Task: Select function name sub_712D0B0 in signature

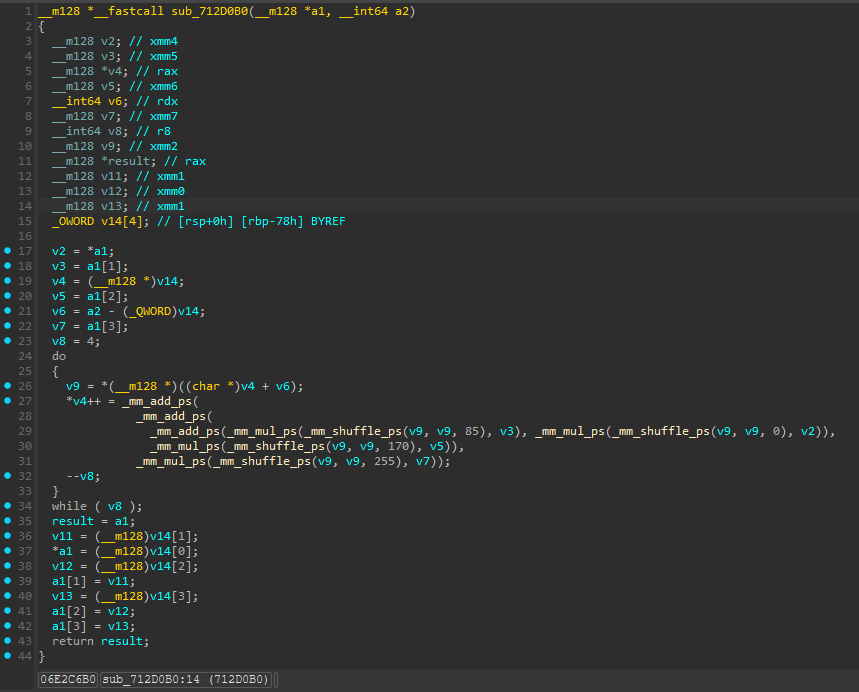Action: tap(210, 11)
